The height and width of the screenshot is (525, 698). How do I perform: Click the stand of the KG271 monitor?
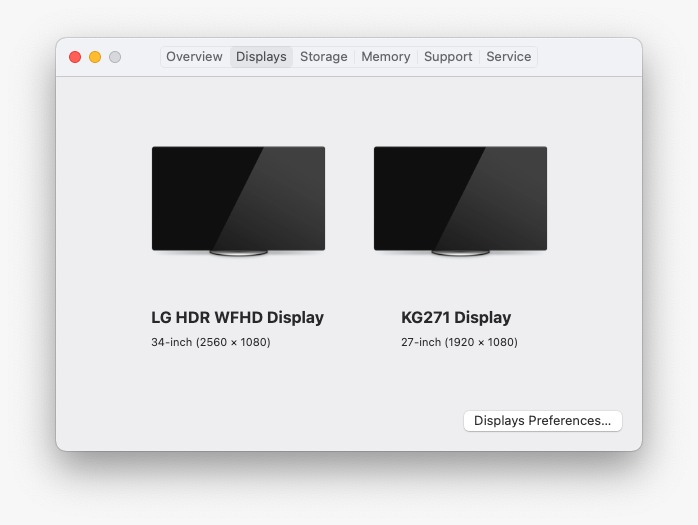point(460,253)
